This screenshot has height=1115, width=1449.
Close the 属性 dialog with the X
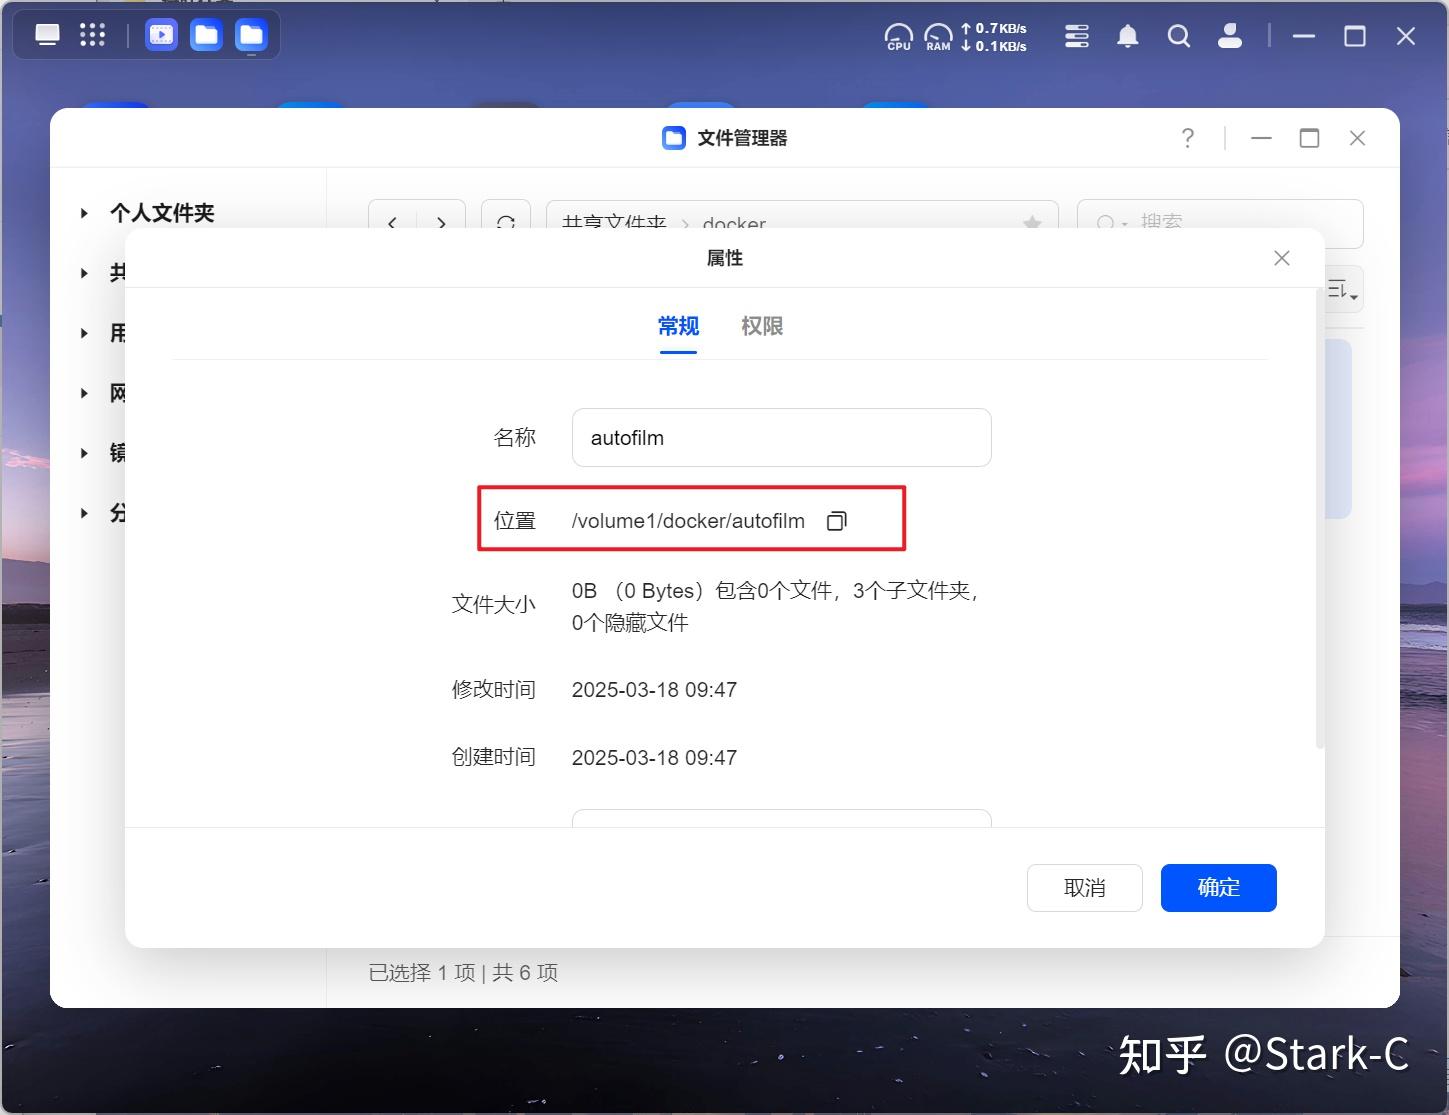(1281, 258)
